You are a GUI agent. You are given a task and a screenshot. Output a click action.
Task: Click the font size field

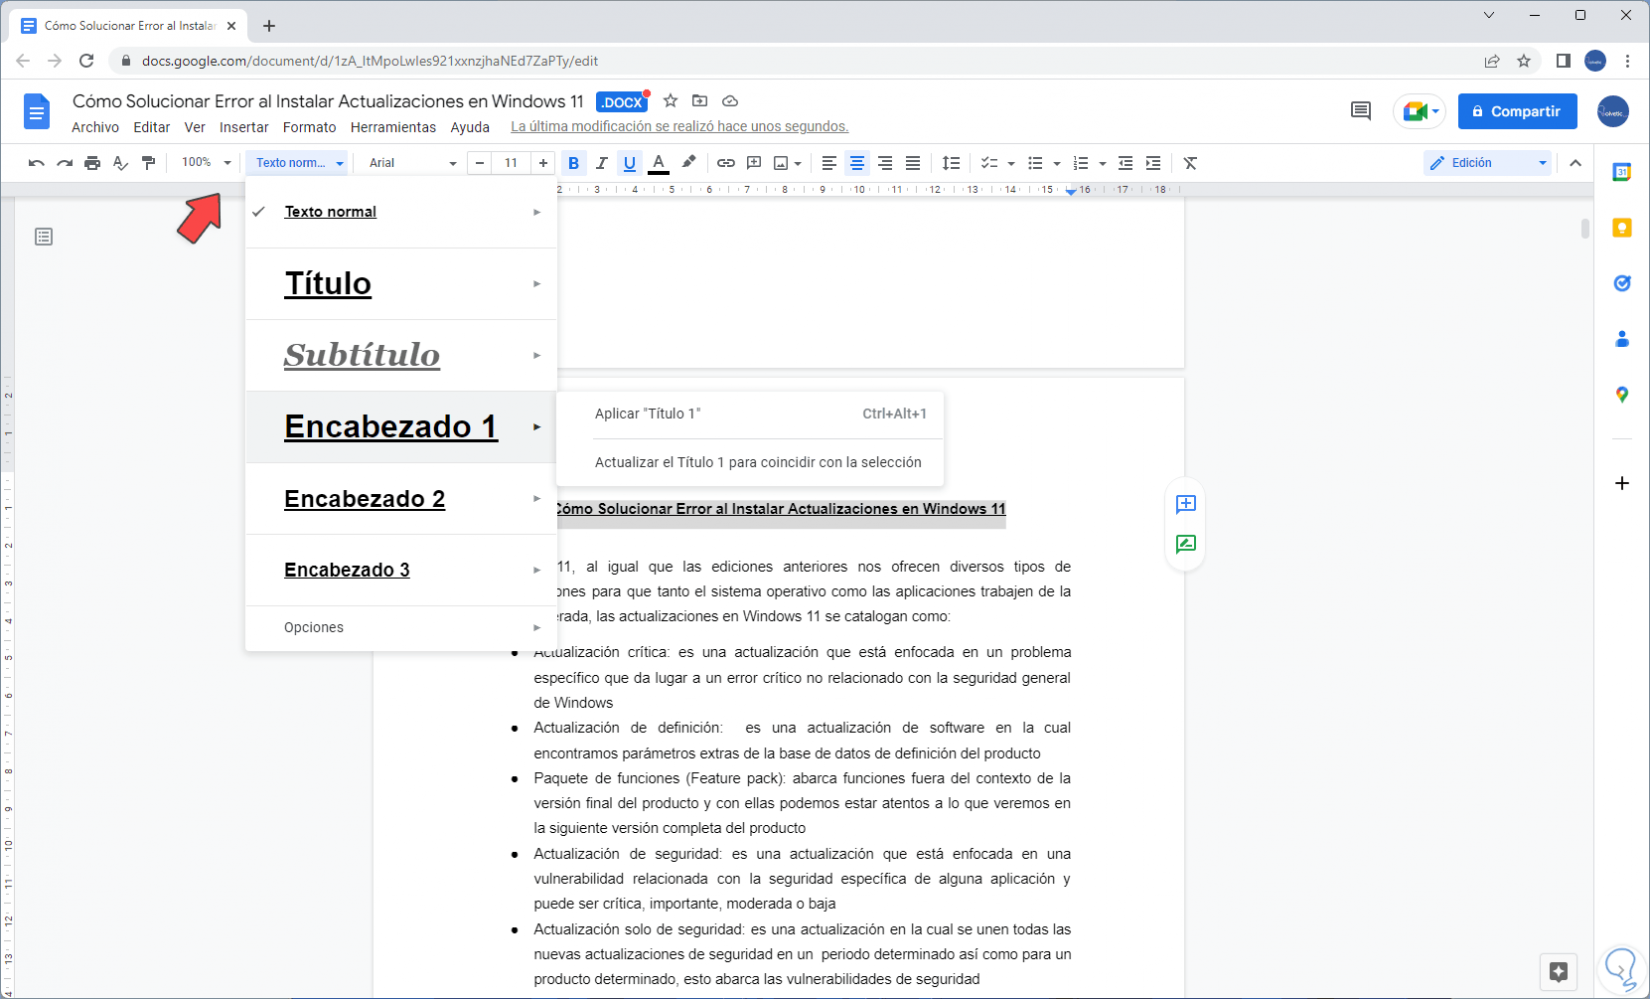point(511,163)
